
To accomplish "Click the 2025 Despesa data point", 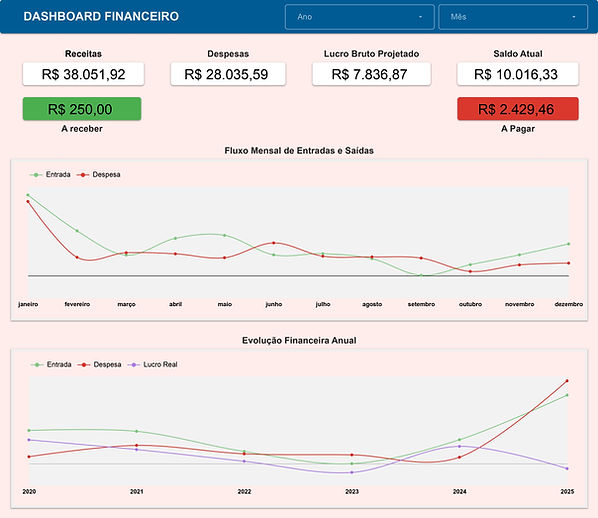I will coord(567,381).
